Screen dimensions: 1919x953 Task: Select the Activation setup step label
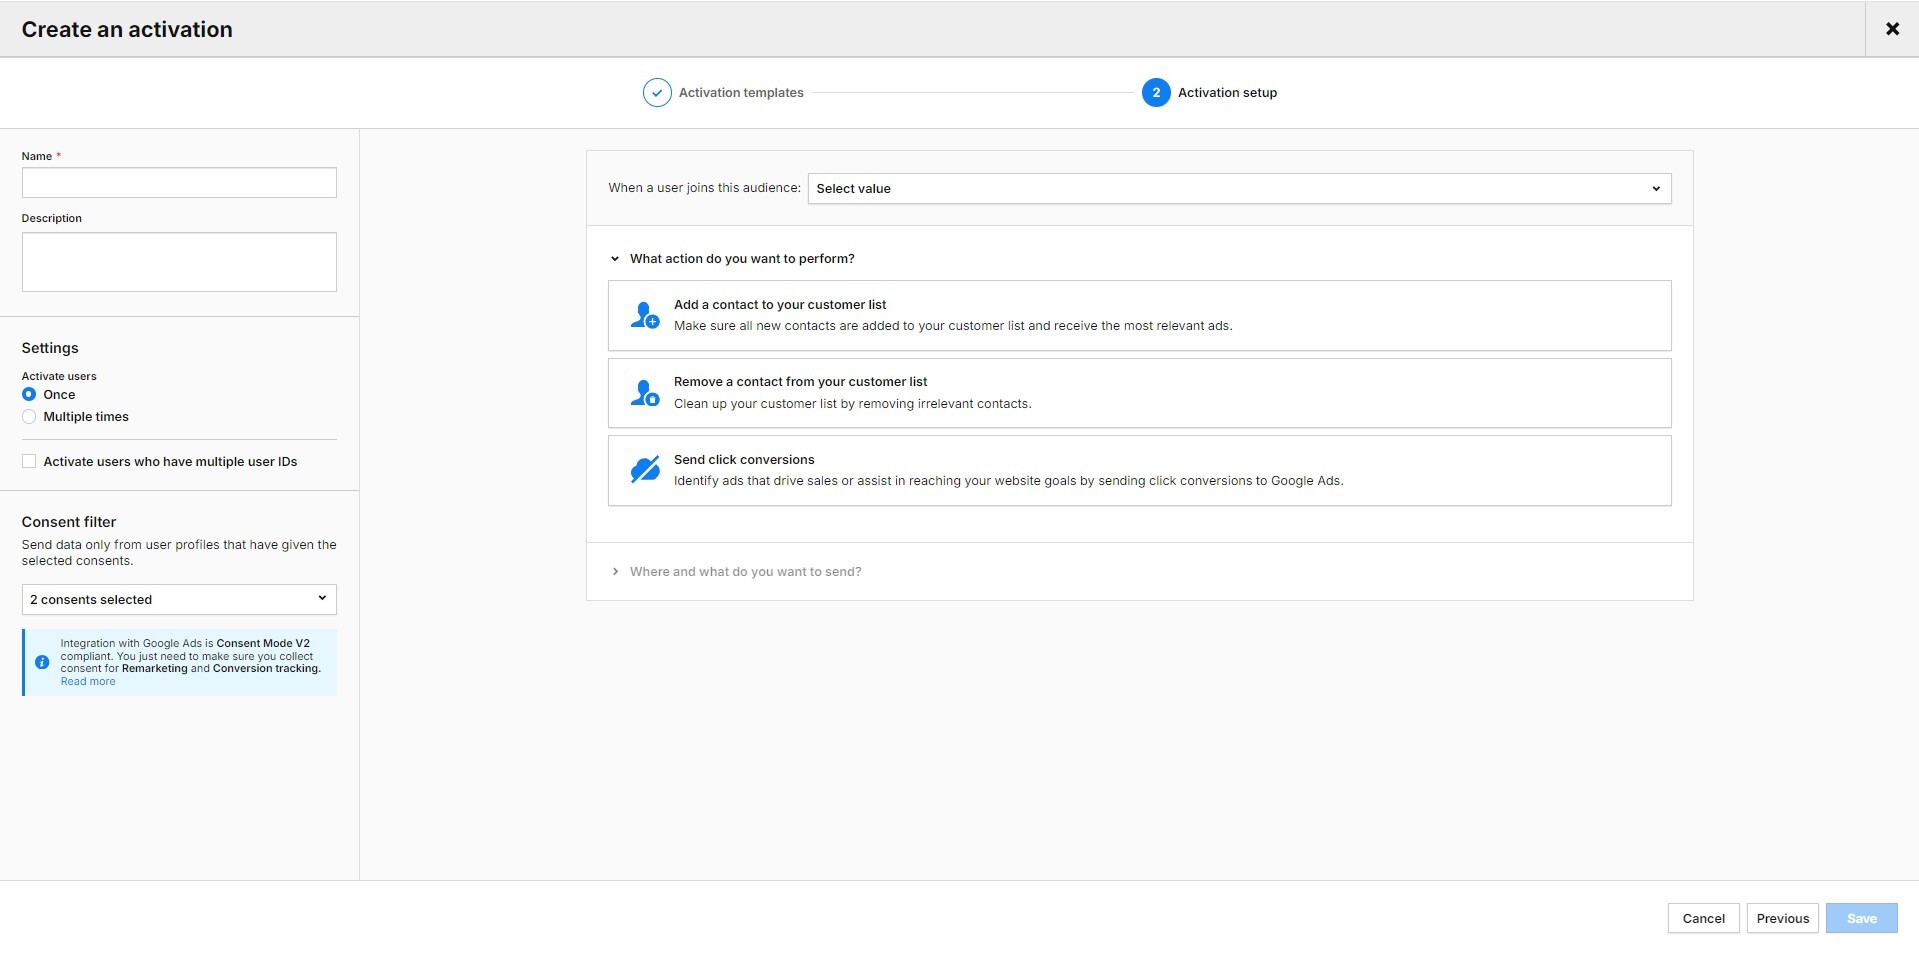tap(1226, 92)
